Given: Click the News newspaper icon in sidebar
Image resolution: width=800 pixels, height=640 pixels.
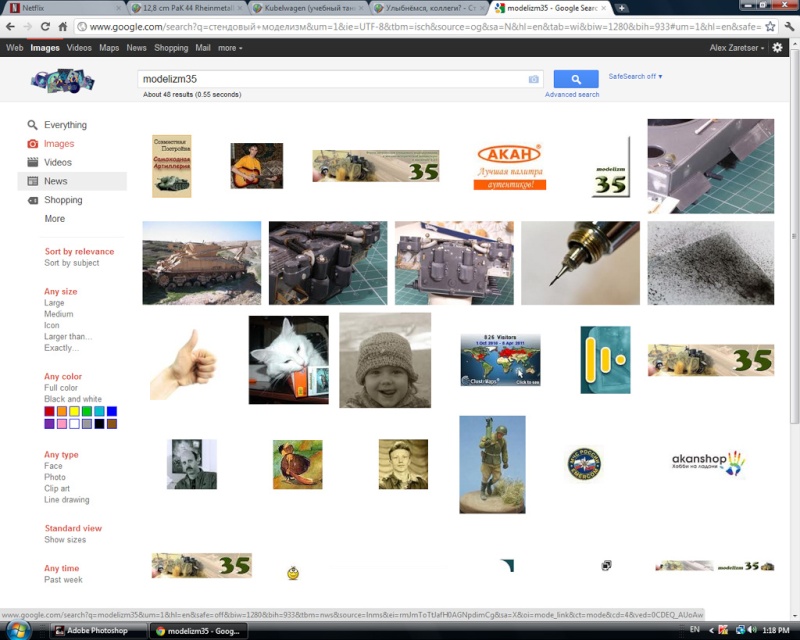Looking at the screenshot, I should [32, 181].
